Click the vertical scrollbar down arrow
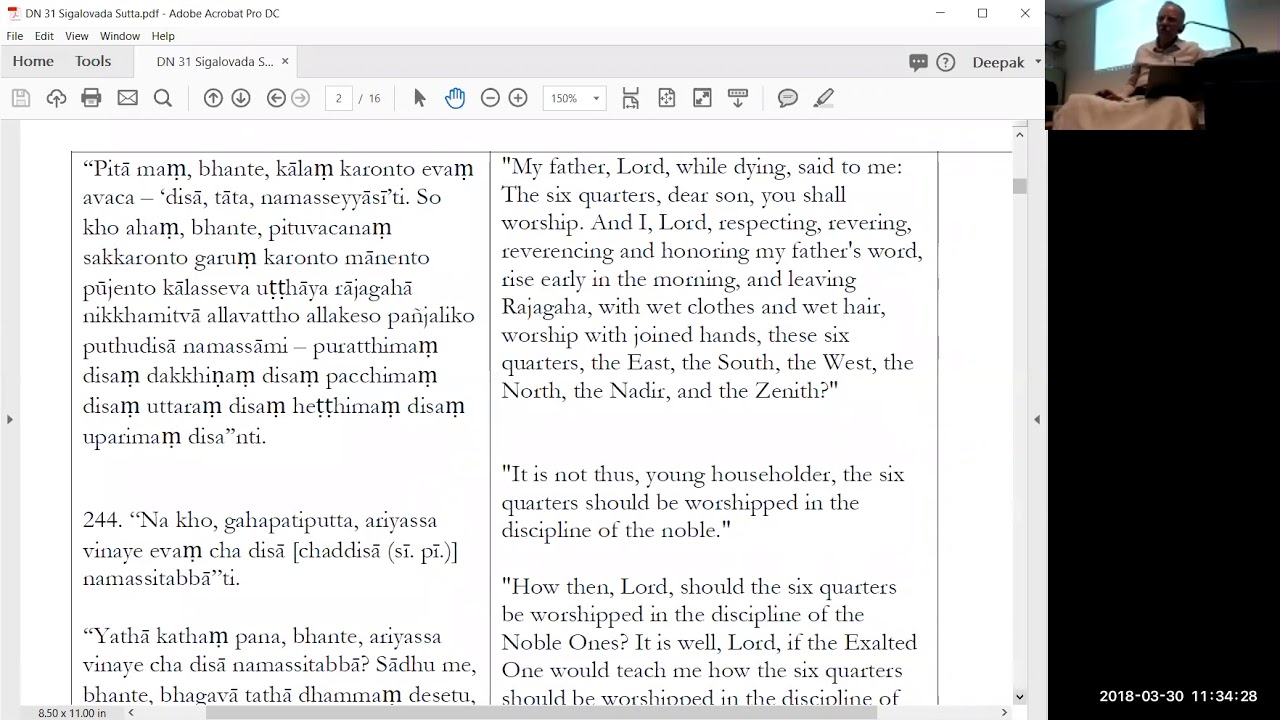The image size is (1280, 720). point(1020,697)
